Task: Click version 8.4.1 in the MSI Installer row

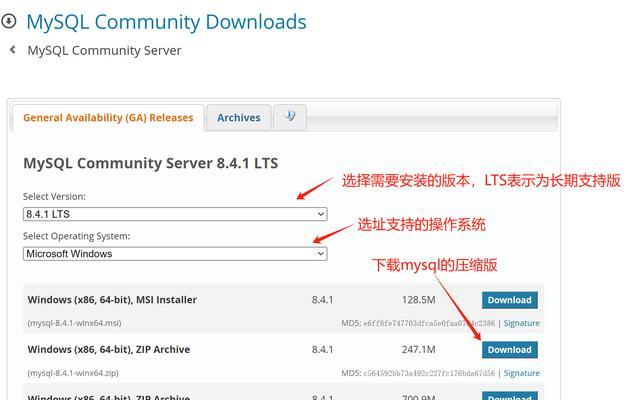Action: (x=322, y=300)
